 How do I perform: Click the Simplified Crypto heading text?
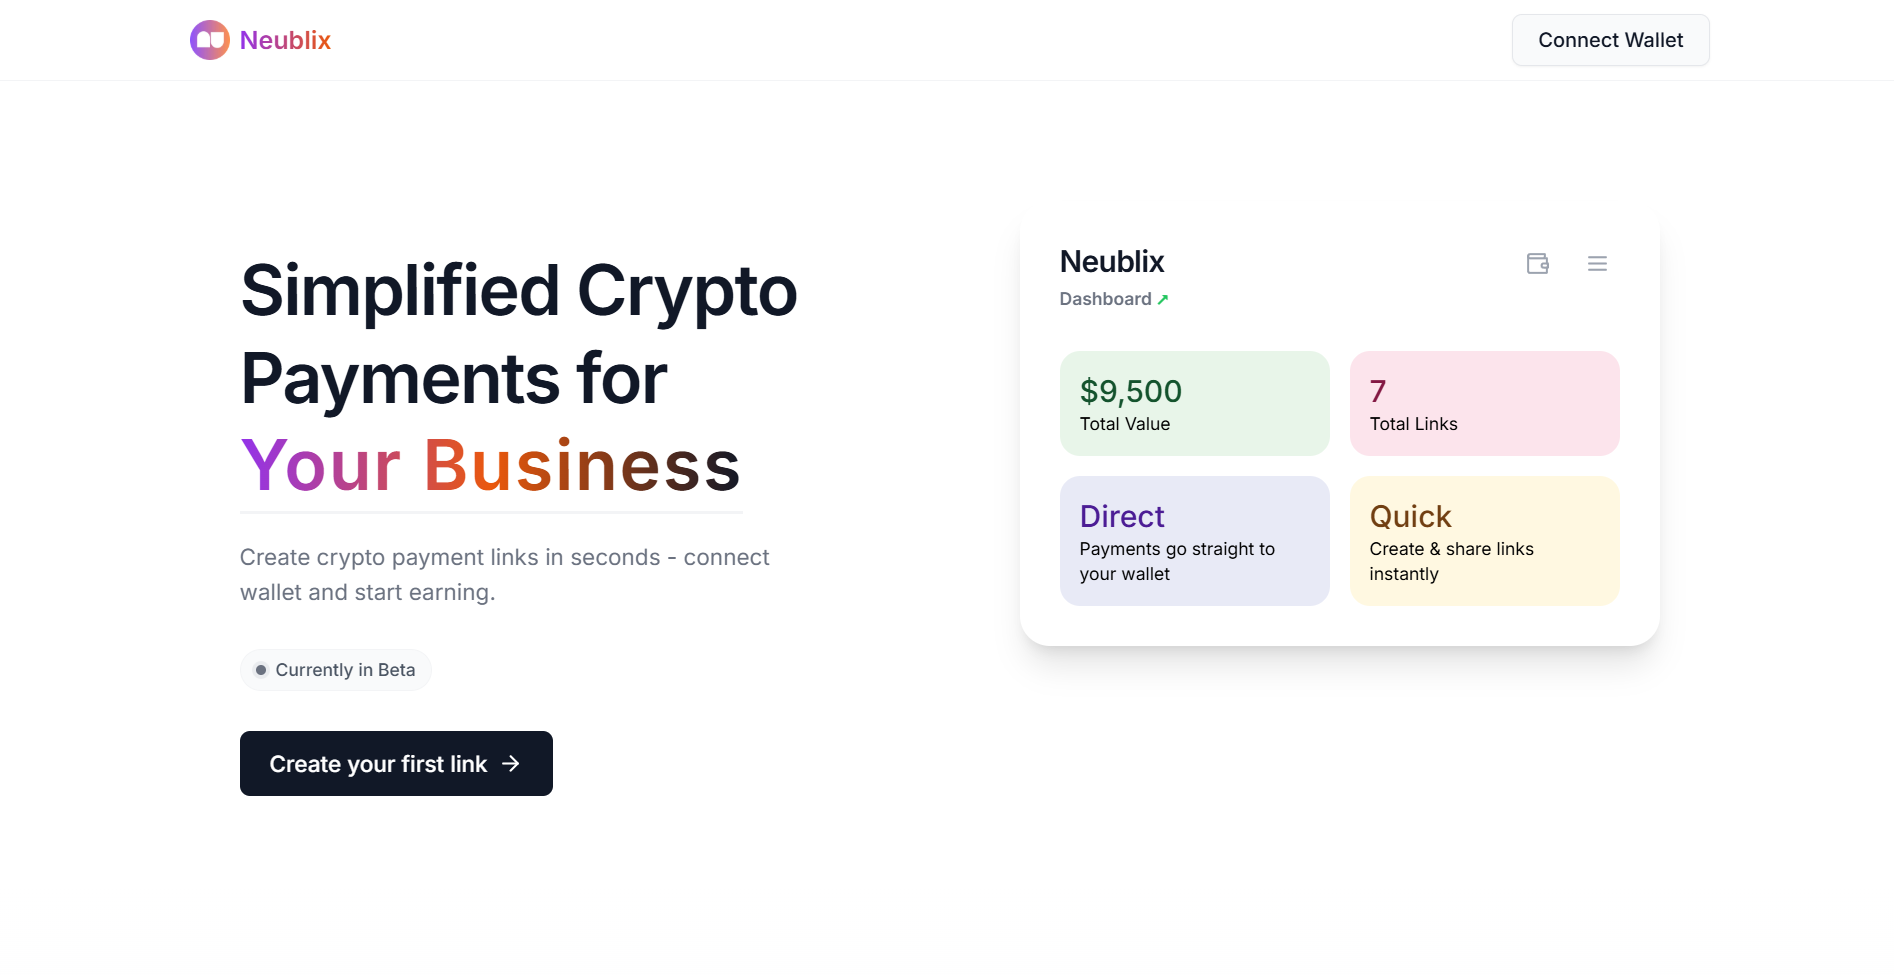(519, 291)
